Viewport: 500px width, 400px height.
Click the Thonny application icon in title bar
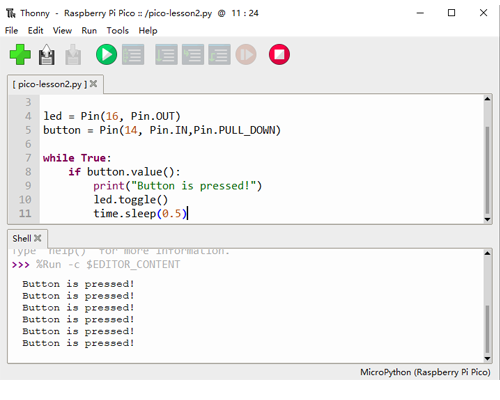(11, 13)
